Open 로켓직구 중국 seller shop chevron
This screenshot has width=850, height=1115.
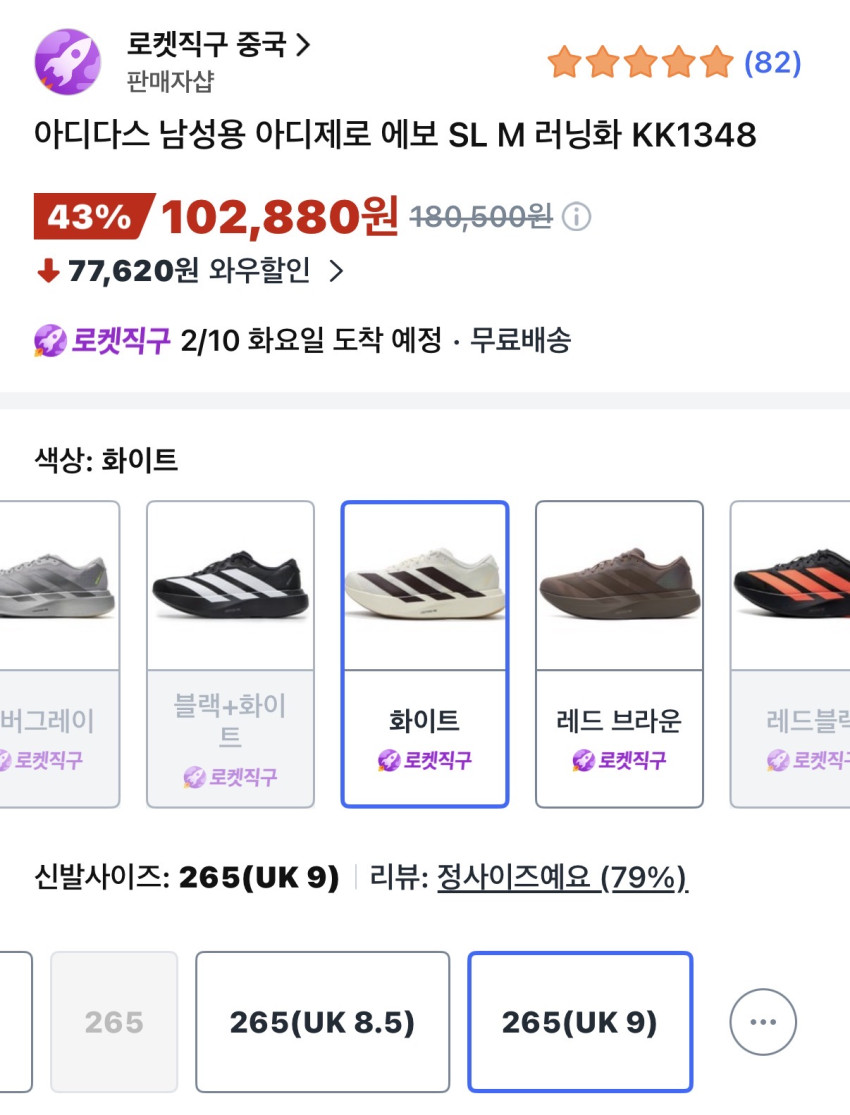coord(303,44)
